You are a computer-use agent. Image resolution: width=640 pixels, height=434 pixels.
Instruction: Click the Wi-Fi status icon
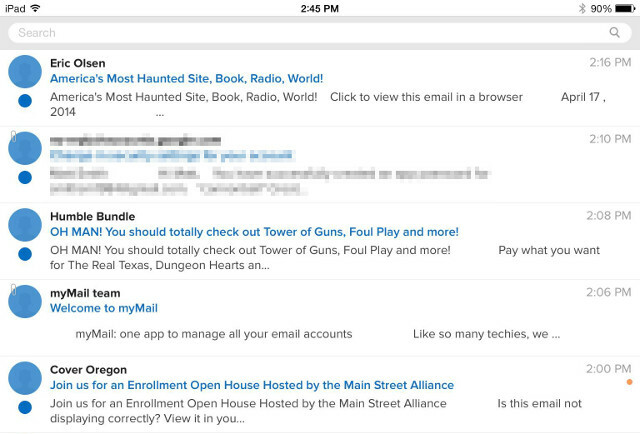[x=36, y=8]
